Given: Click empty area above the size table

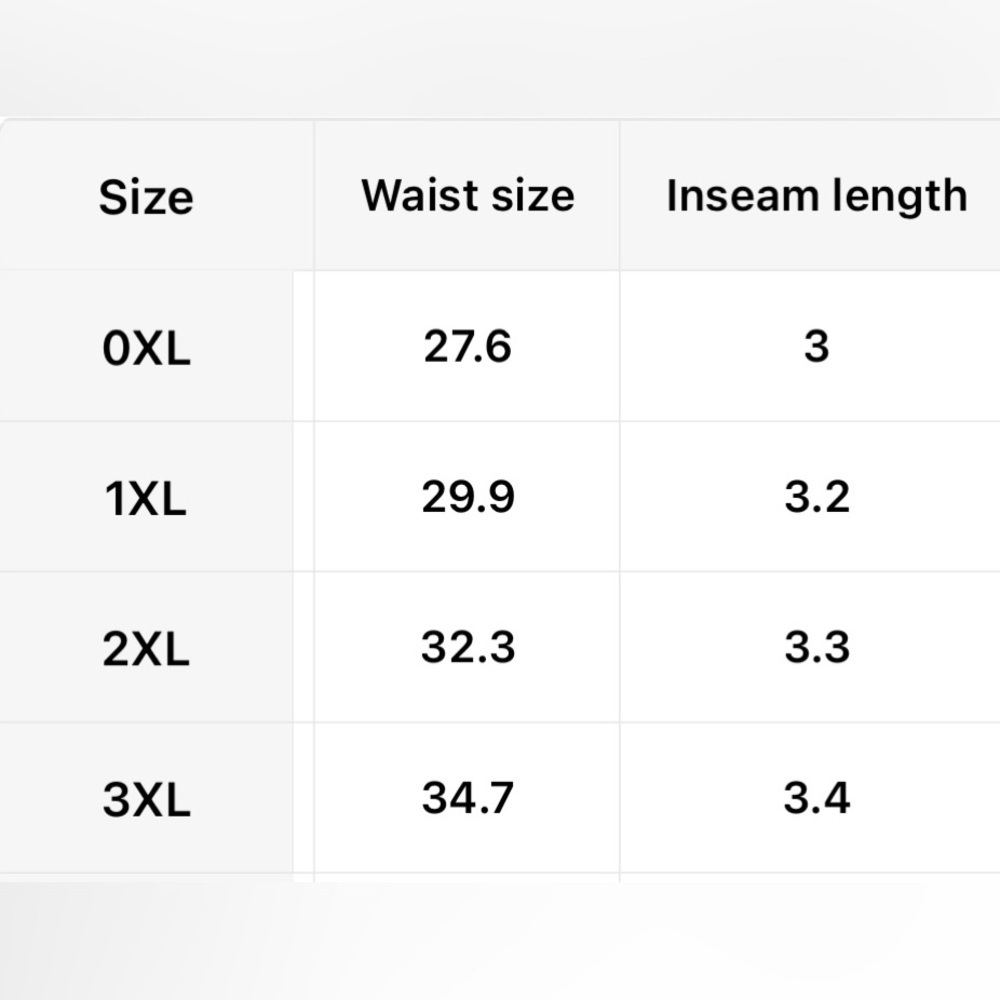Looking at the screenshot, I should point(500,57).
